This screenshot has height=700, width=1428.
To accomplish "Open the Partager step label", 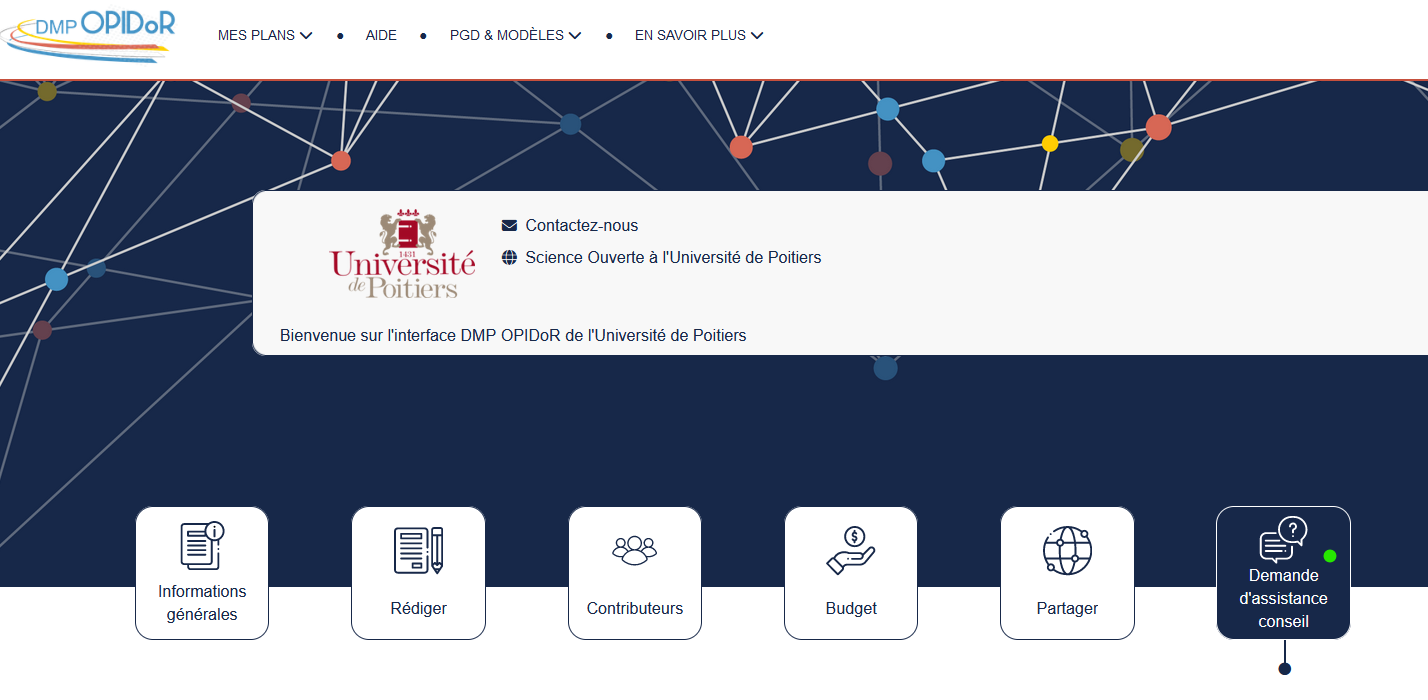I will 1067,608.
